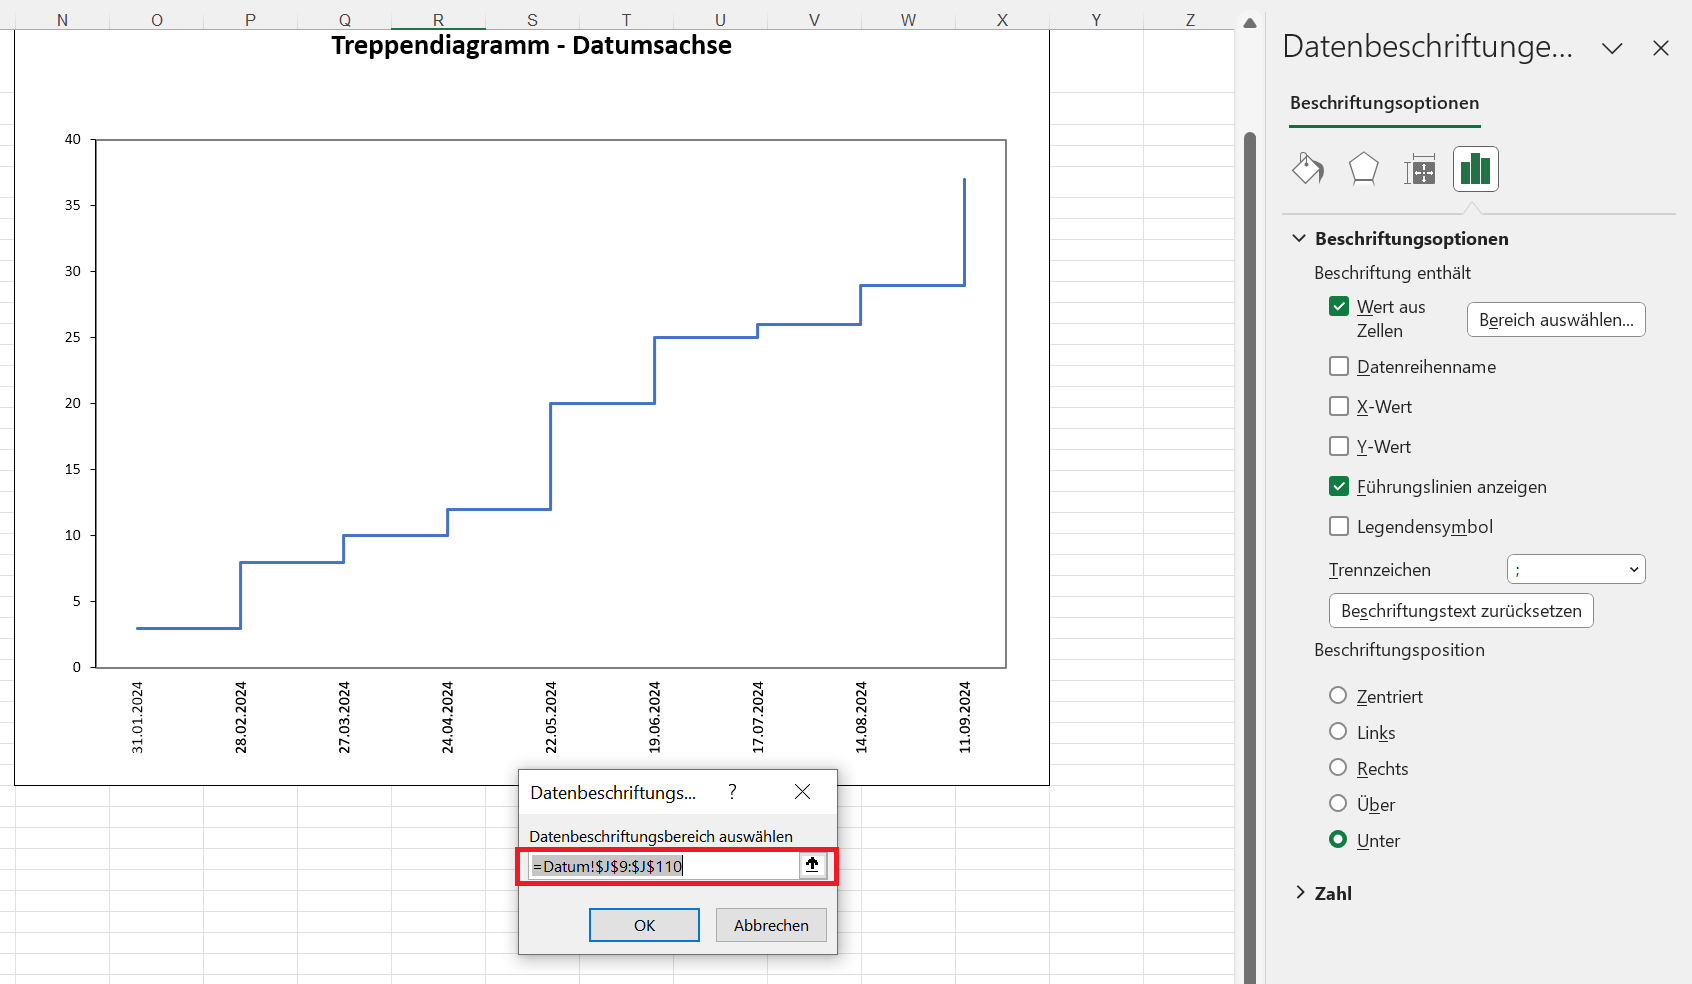Select the Unter label position
This screenshot has width=1692, height=984.
pos(1338,839)
